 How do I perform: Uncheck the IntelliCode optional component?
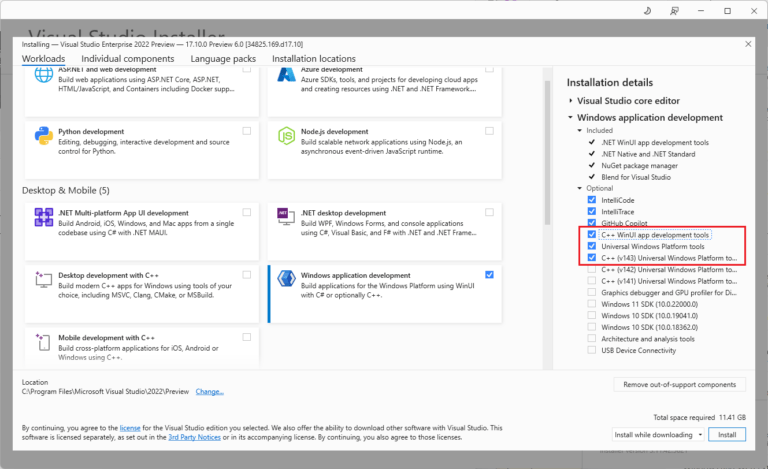[592, 200]
